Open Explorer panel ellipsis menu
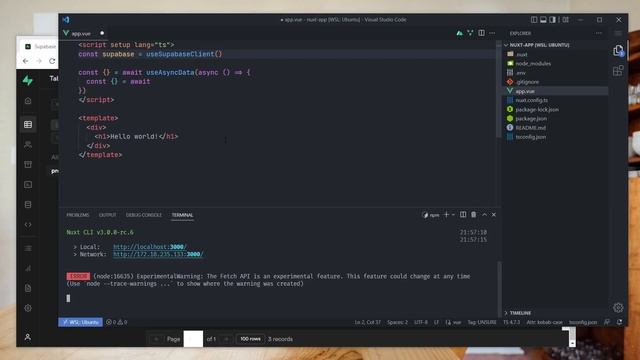The width and height of the screenshot is (640, 360). click(598, 33)
